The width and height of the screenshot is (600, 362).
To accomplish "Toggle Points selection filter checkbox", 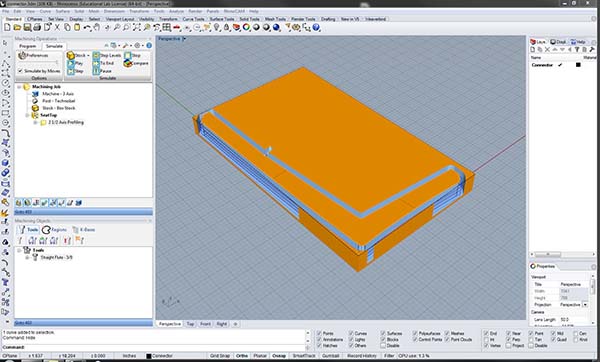I will click(x=319, y=333).
